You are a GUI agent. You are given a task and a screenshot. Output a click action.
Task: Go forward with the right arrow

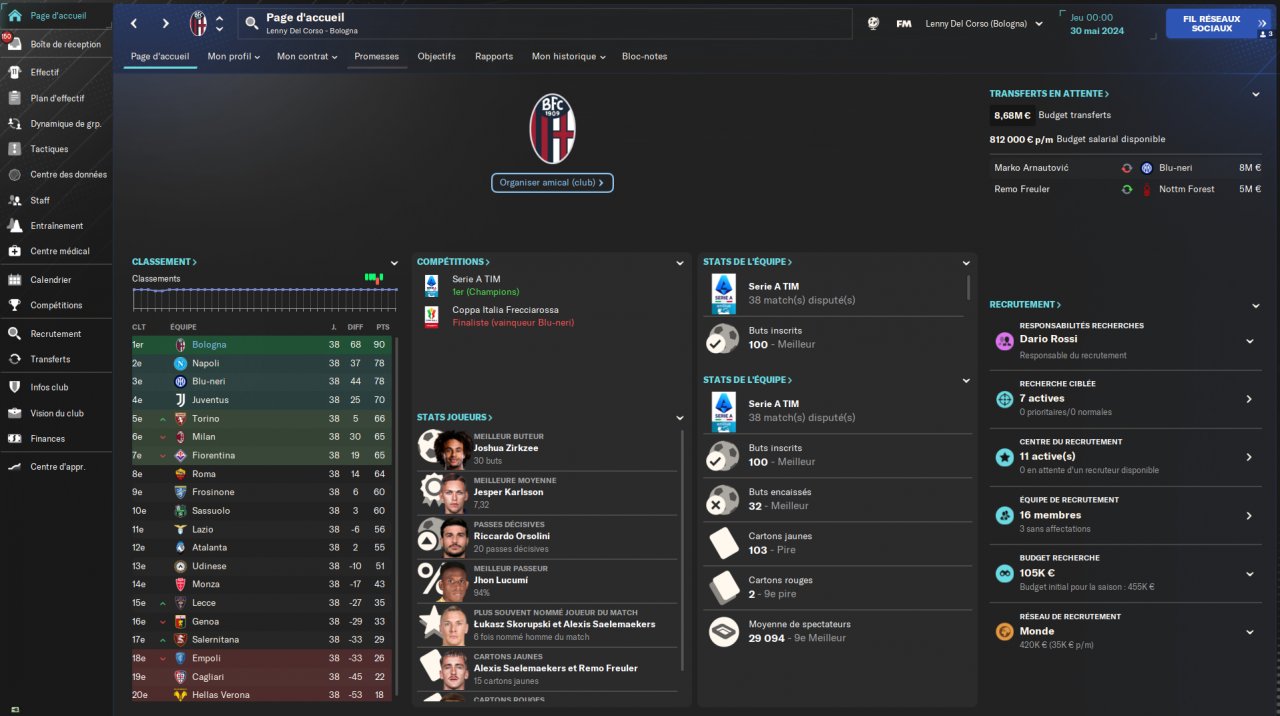166,24
